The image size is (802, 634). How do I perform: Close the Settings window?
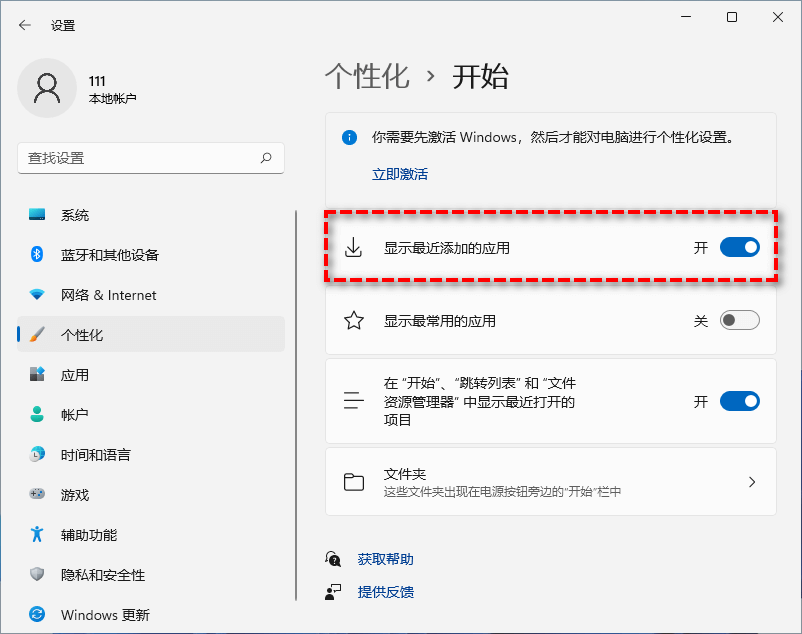click(778, 17)
